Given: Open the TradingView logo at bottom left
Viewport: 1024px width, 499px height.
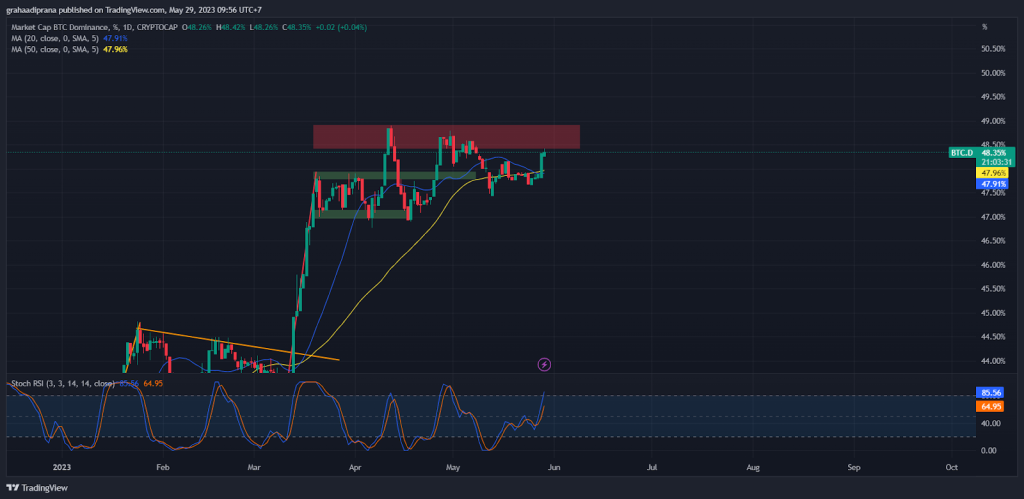Looking at the screenshot, I should pyautogui.click(x=37, y=488).
